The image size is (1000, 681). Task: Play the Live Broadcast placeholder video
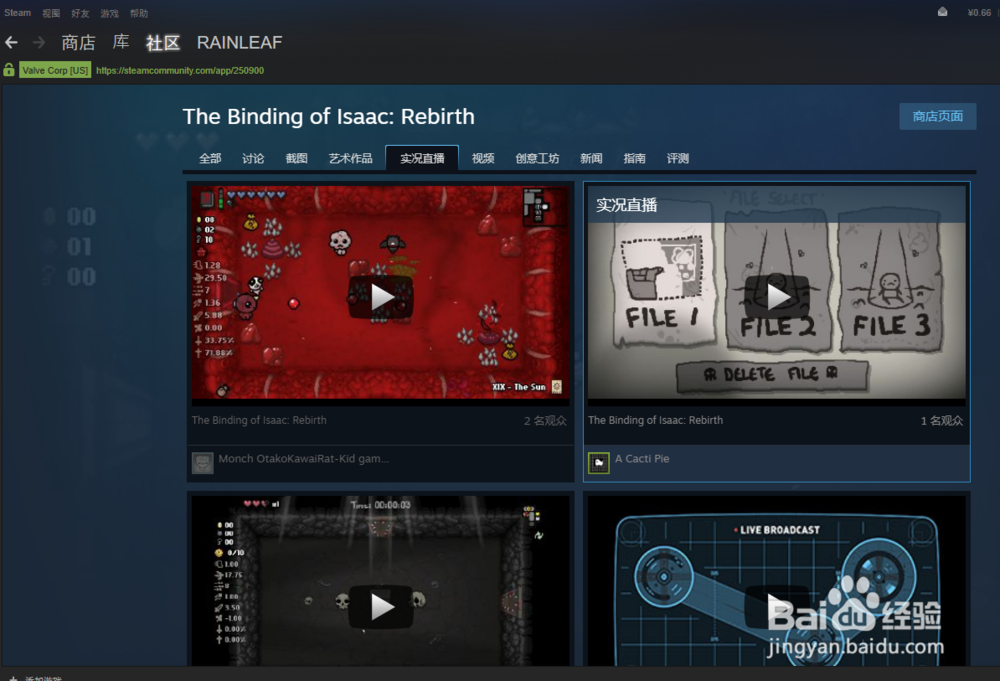pos(777,606)
